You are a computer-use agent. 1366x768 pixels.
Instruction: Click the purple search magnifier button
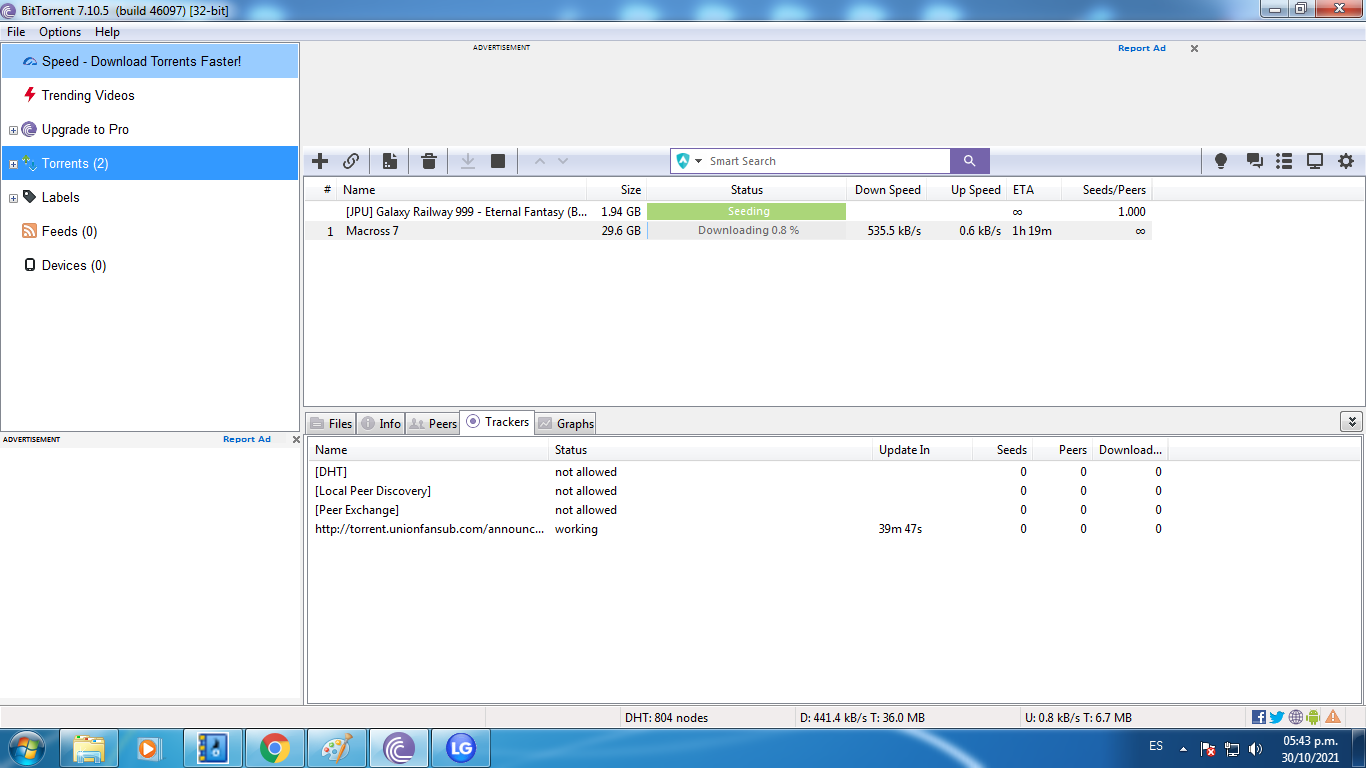[969, 161]
